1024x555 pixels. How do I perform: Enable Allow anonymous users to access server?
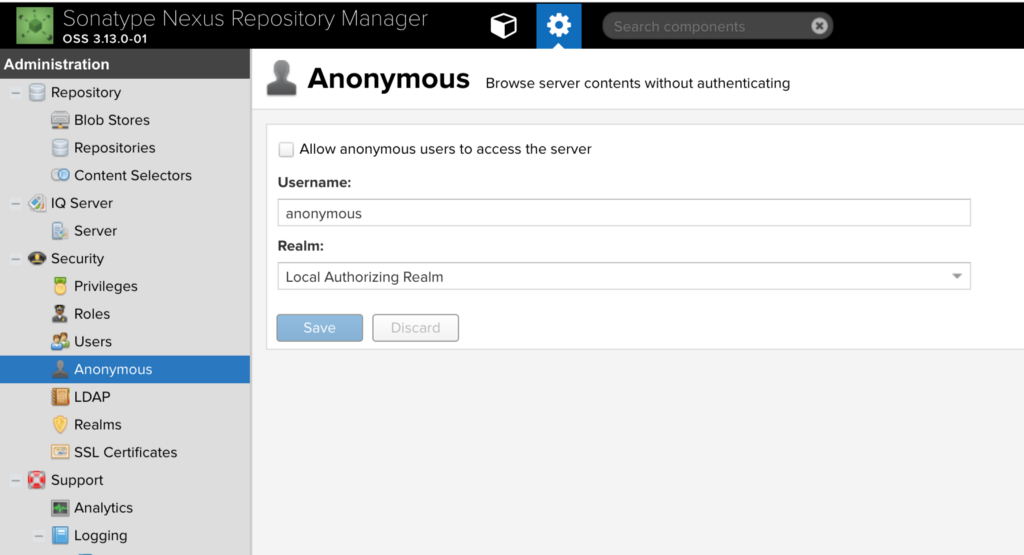tap(286, 150)
